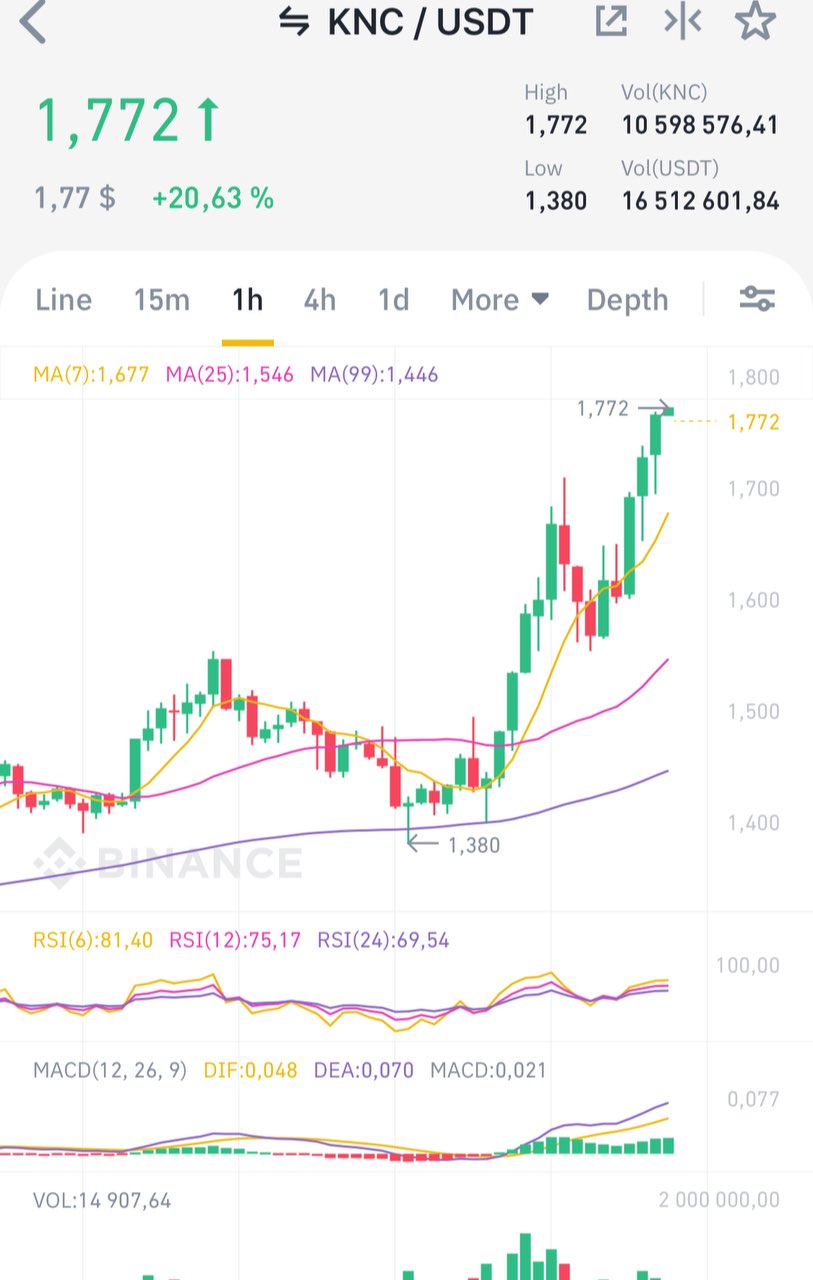Select the 1d timeframe tab
The height and width of the screenshot is (1280, 813).
coord(394,299)
